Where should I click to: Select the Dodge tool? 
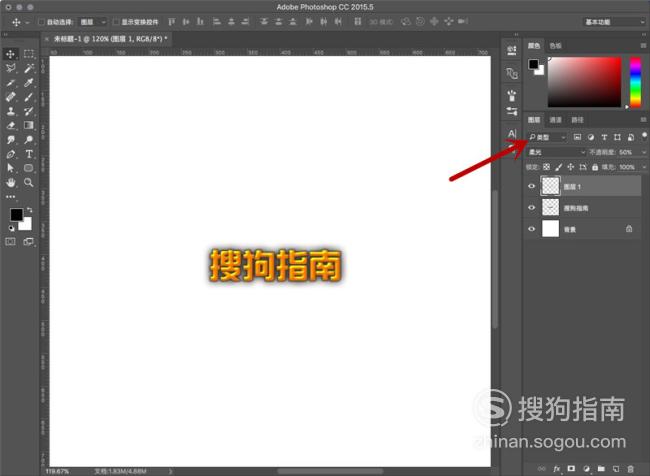[29, 140]
